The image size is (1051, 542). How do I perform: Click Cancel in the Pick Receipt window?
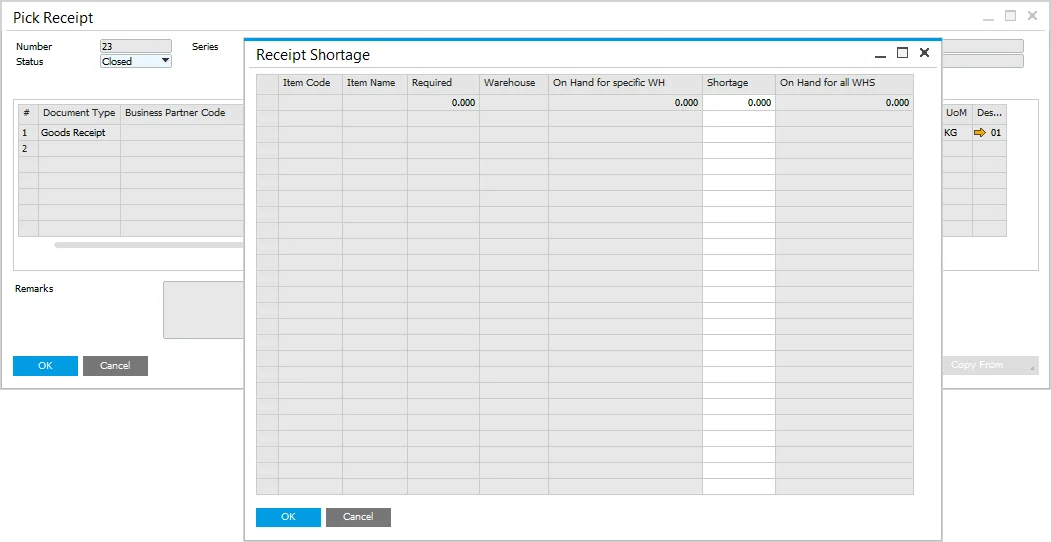115,366
